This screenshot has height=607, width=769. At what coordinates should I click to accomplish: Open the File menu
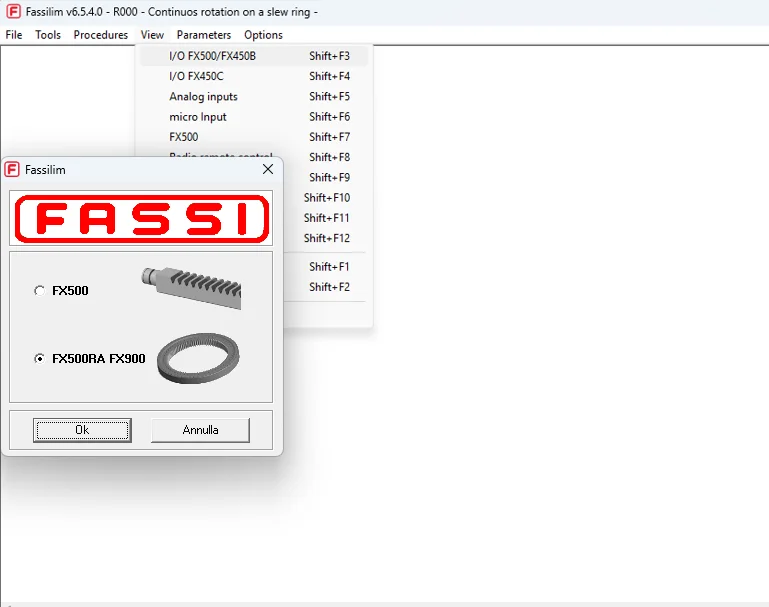14,35
